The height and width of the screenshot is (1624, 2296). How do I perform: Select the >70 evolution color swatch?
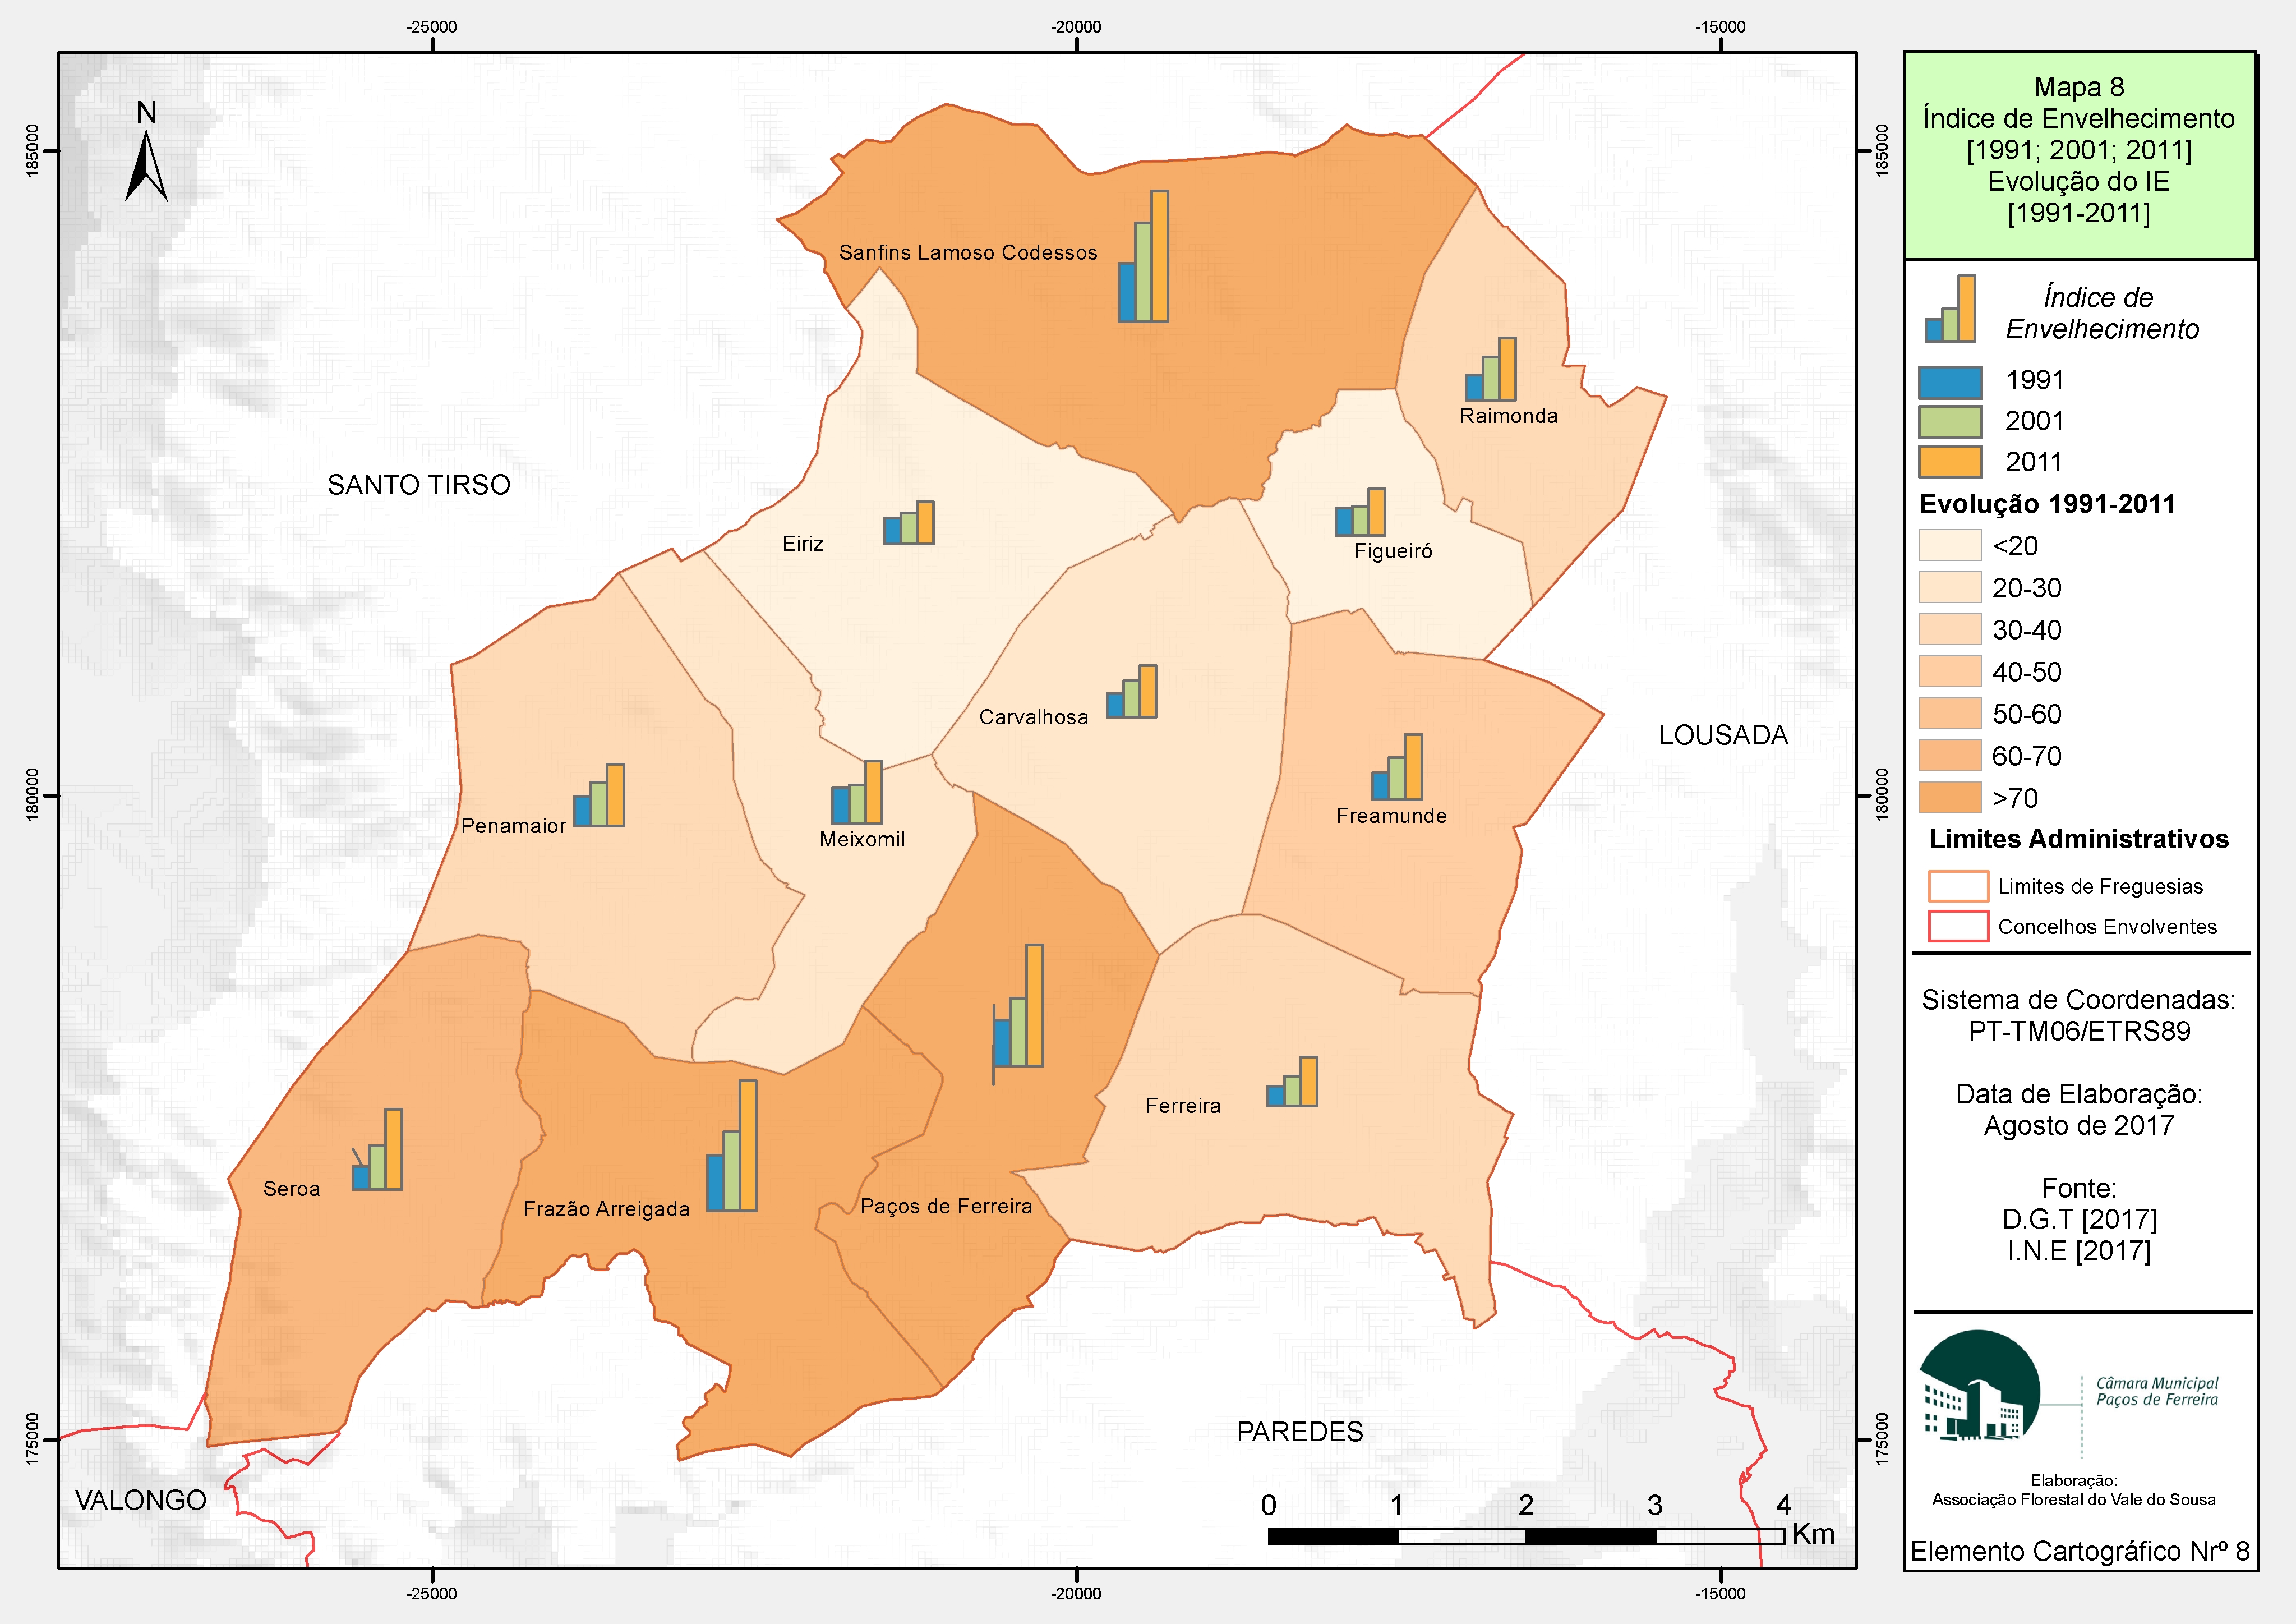coord(1950,797)
